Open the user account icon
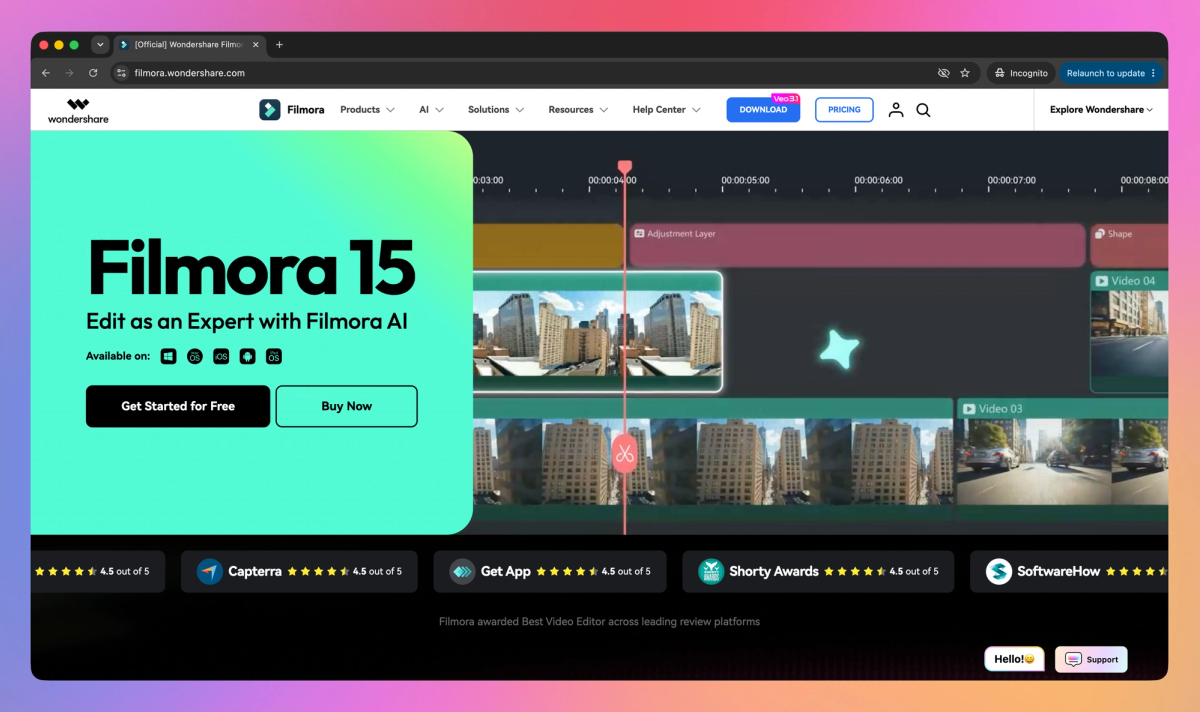Viewport: 1200px width, 712px height. [x=896, y=110]
